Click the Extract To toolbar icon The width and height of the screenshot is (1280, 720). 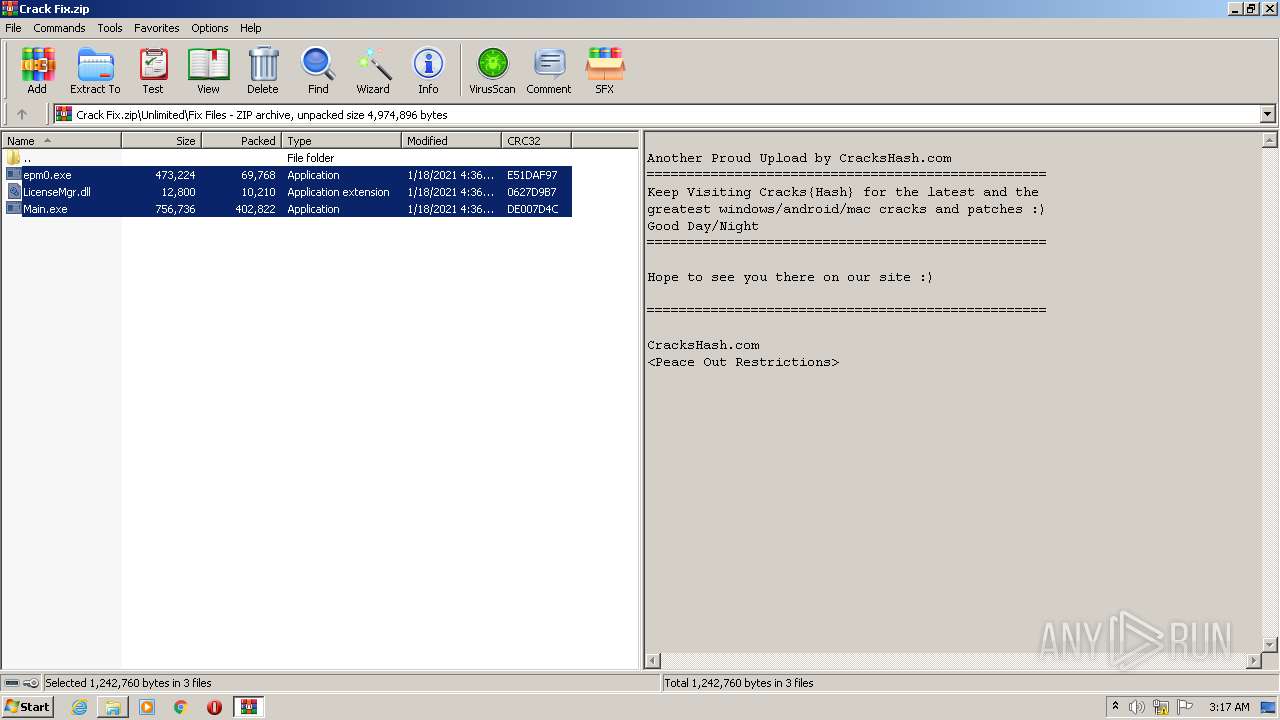click(95, 71)
